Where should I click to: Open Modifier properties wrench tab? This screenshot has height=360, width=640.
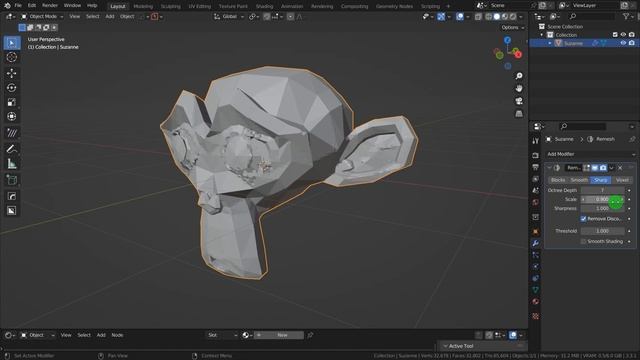(536, 243)
